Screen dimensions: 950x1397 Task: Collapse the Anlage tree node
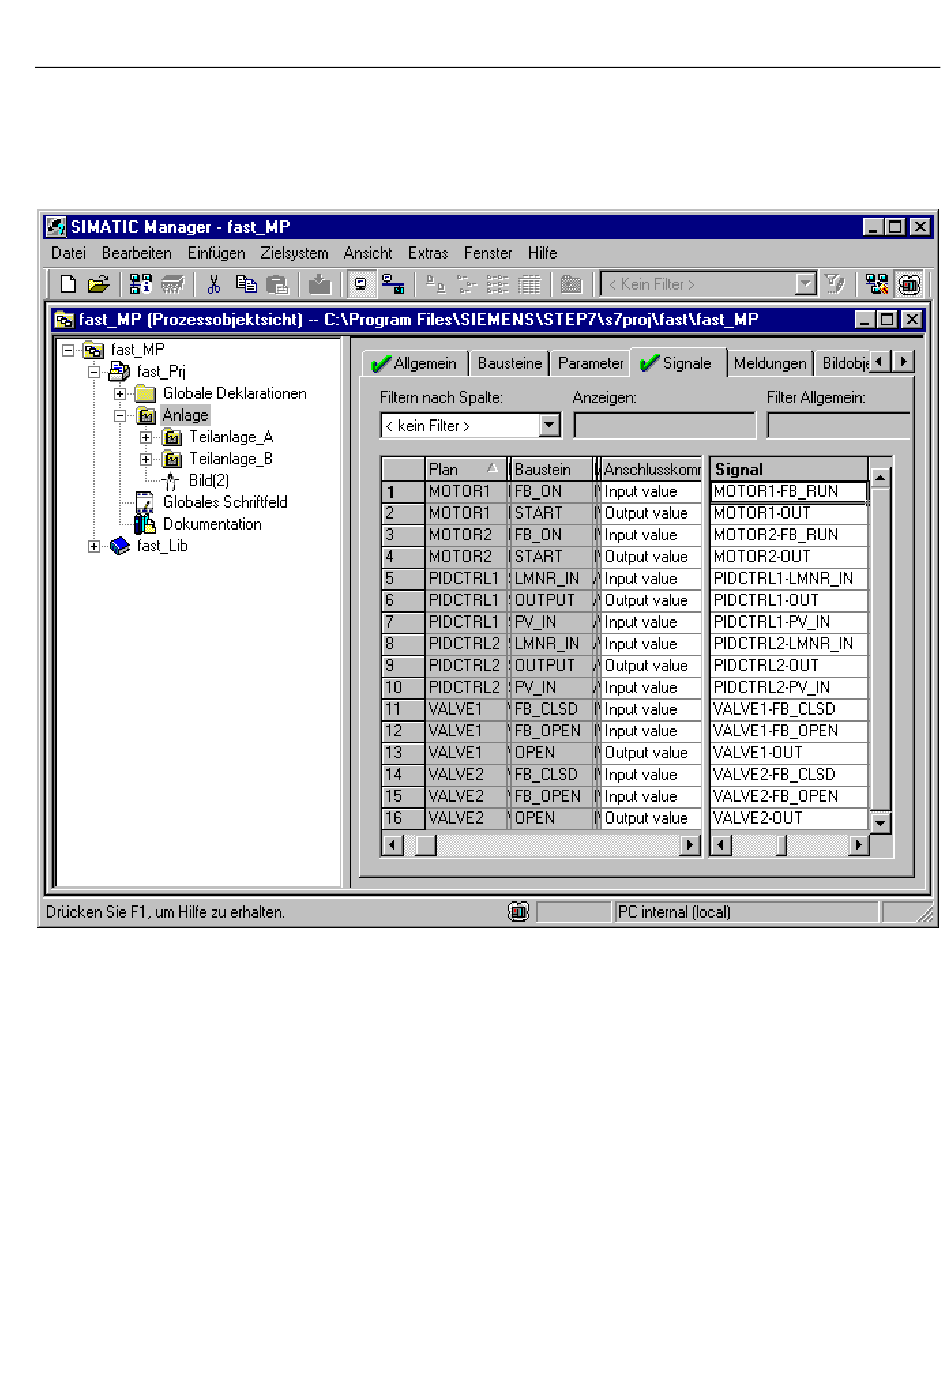coord(120,415)
